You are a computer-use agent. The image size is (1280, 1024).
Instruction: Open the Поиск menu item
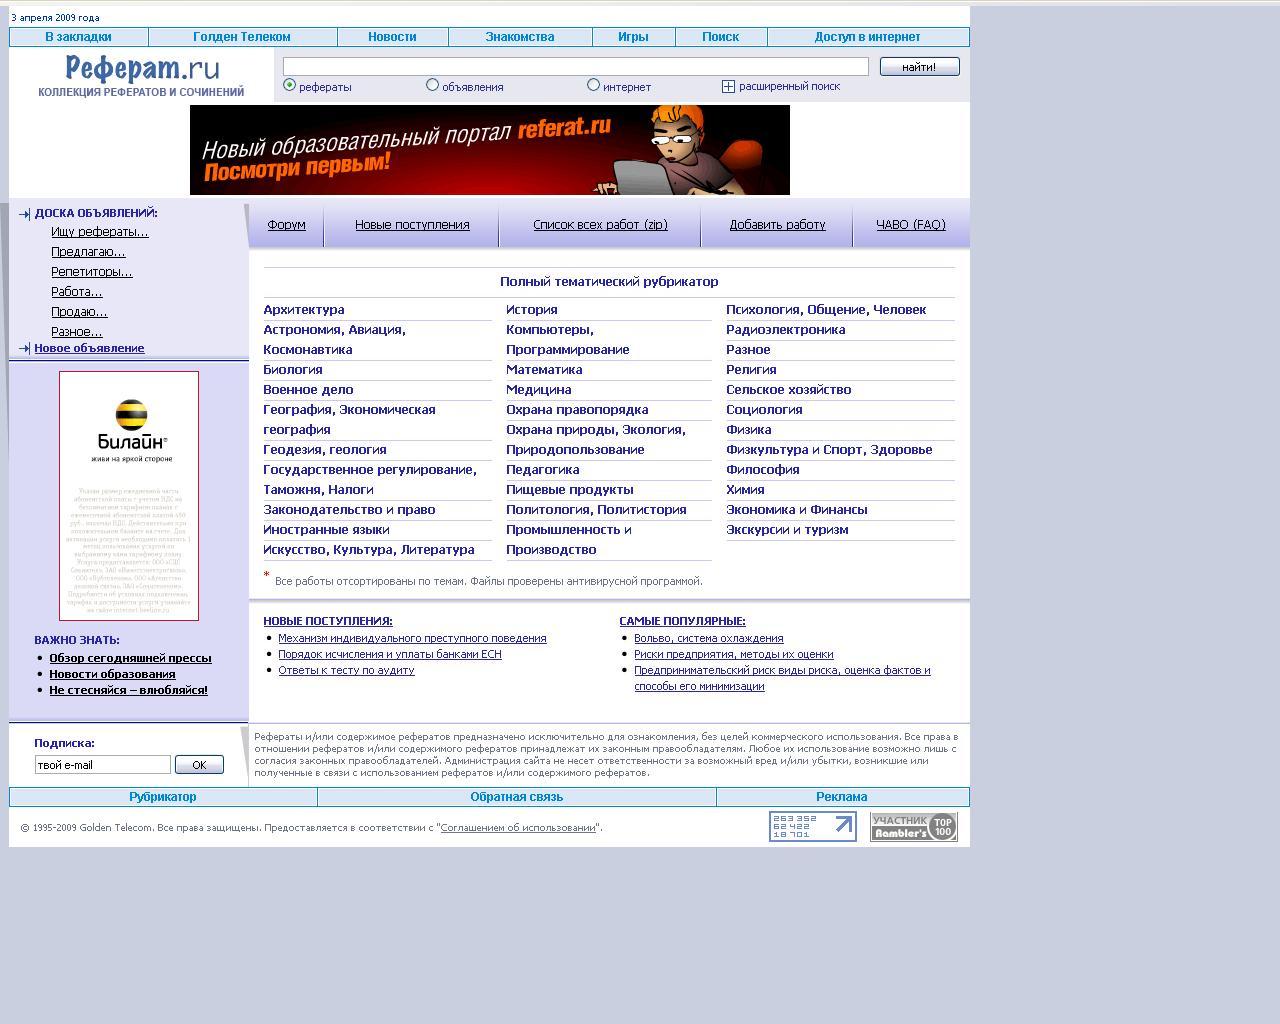[721, 37]
